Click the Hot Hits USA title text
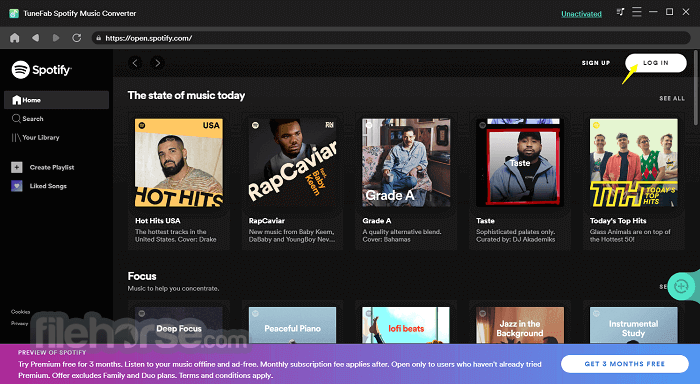This screenshot has width=700, height=384. (158, 221)
